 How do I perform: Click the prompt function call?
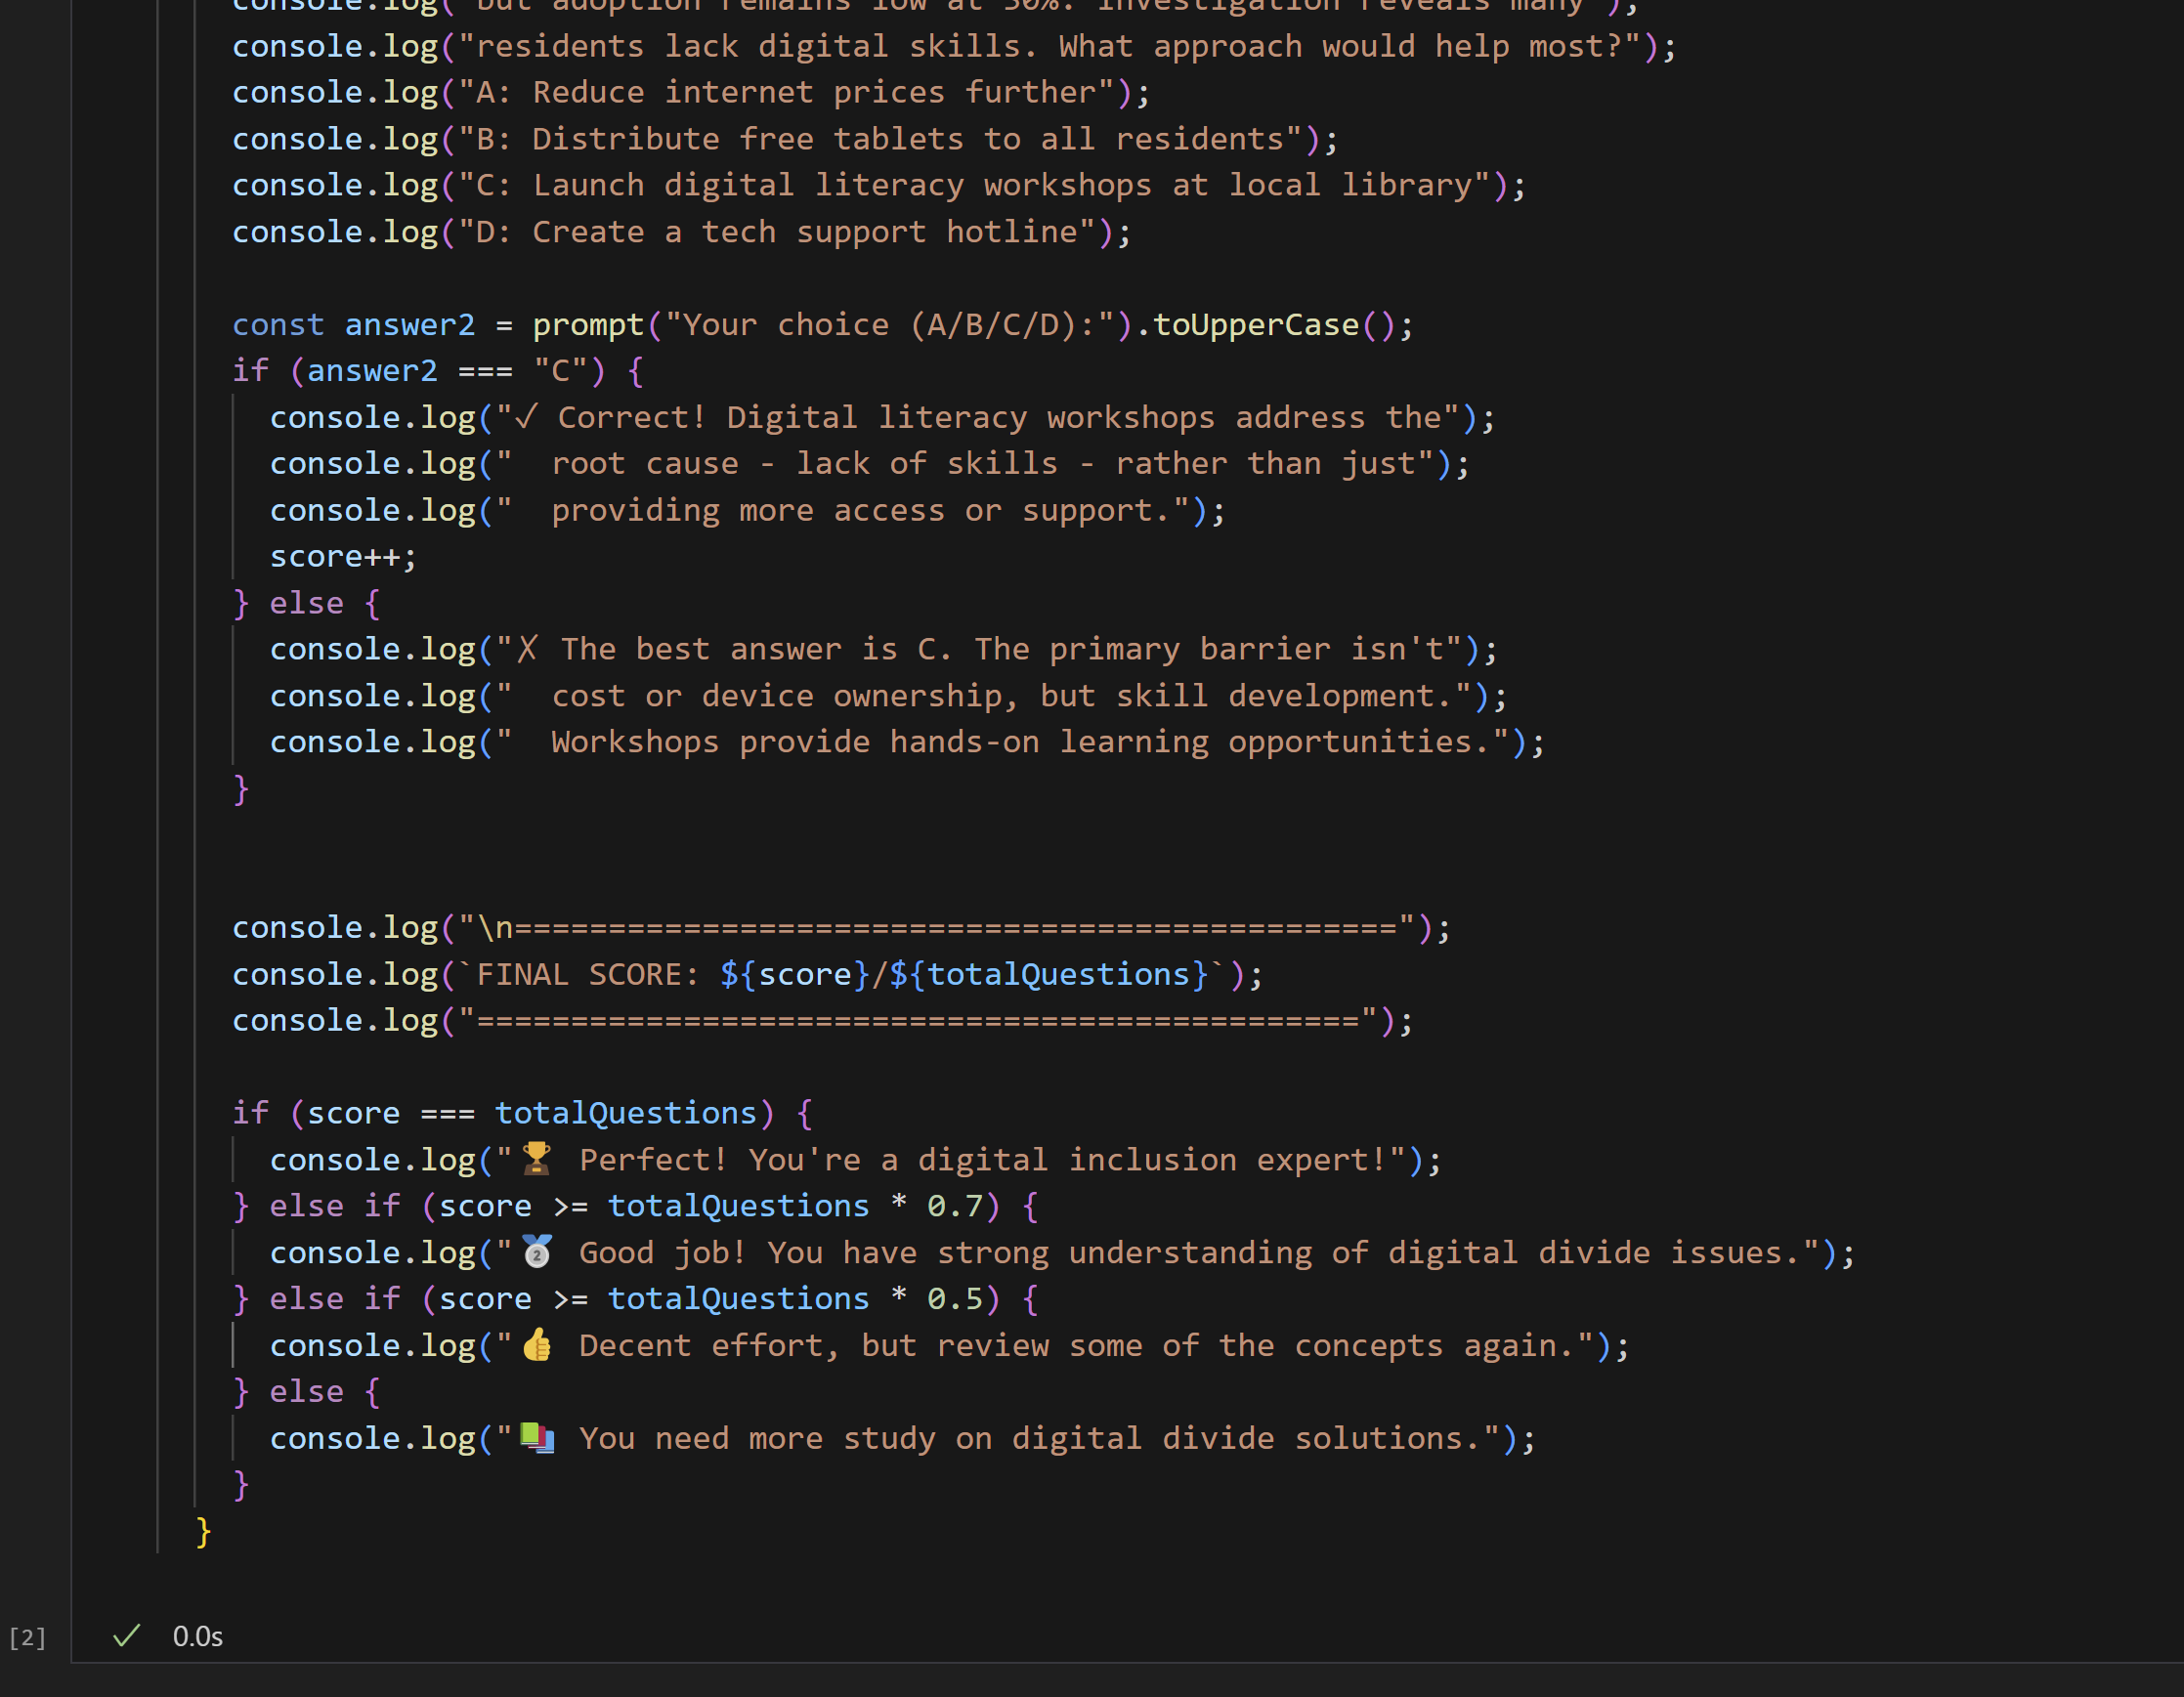pyautogui.click(x=587, y=324)
